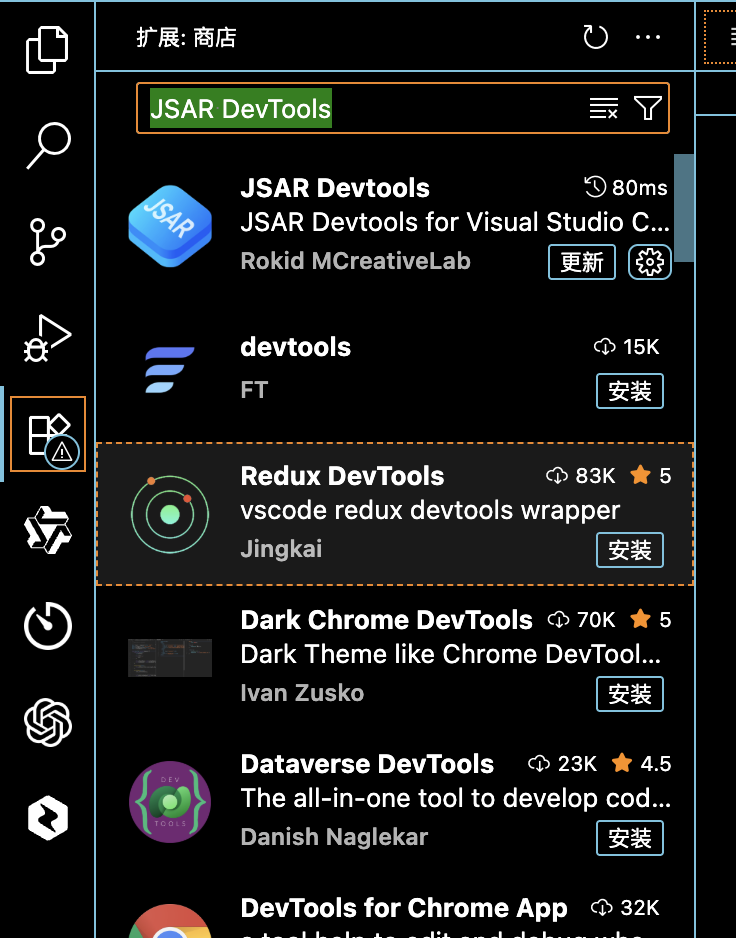Open the more actions ellipsis menu
This screenshot has width=736, height=938.
click(x=649, y=38)
